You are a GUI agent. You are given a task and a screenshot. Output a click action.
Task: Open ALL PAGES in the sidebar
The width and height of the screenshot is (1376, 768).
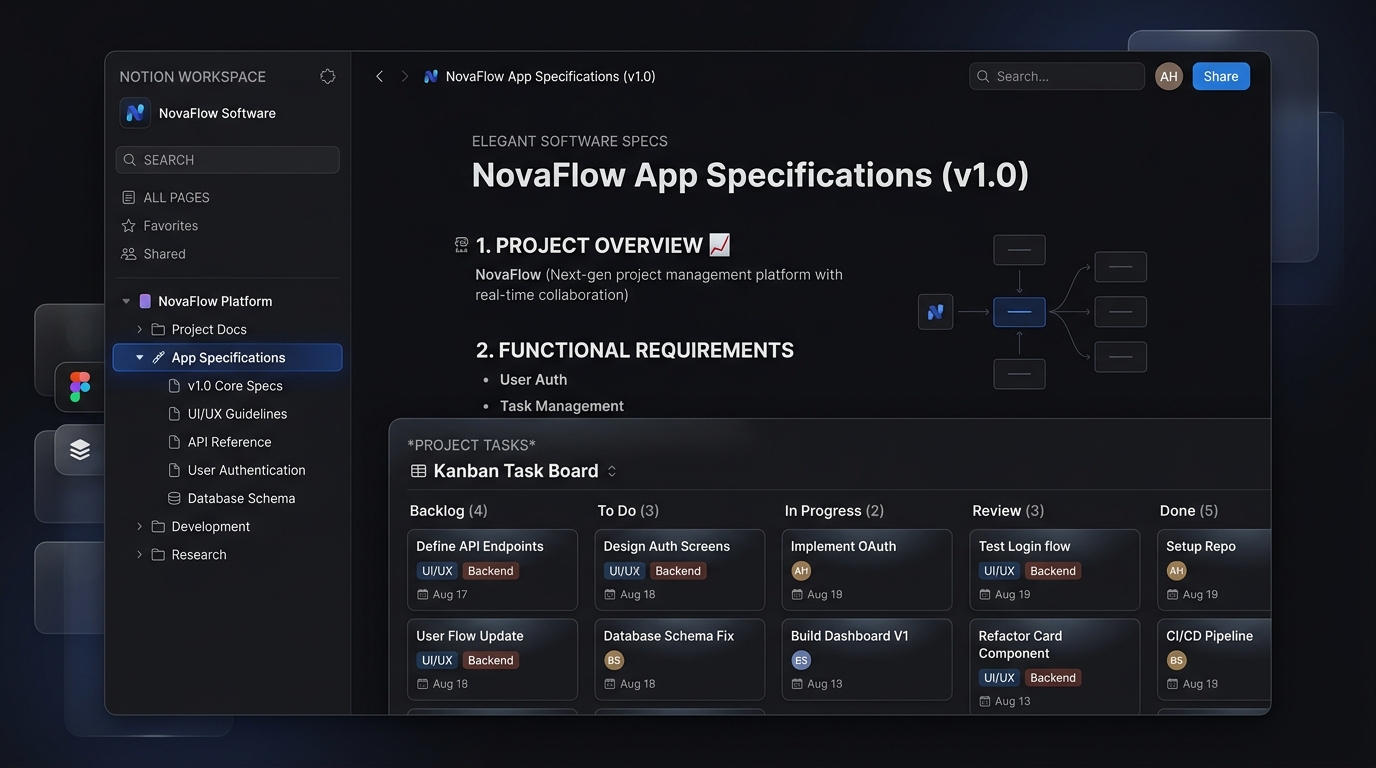click(x=176, y=198)
